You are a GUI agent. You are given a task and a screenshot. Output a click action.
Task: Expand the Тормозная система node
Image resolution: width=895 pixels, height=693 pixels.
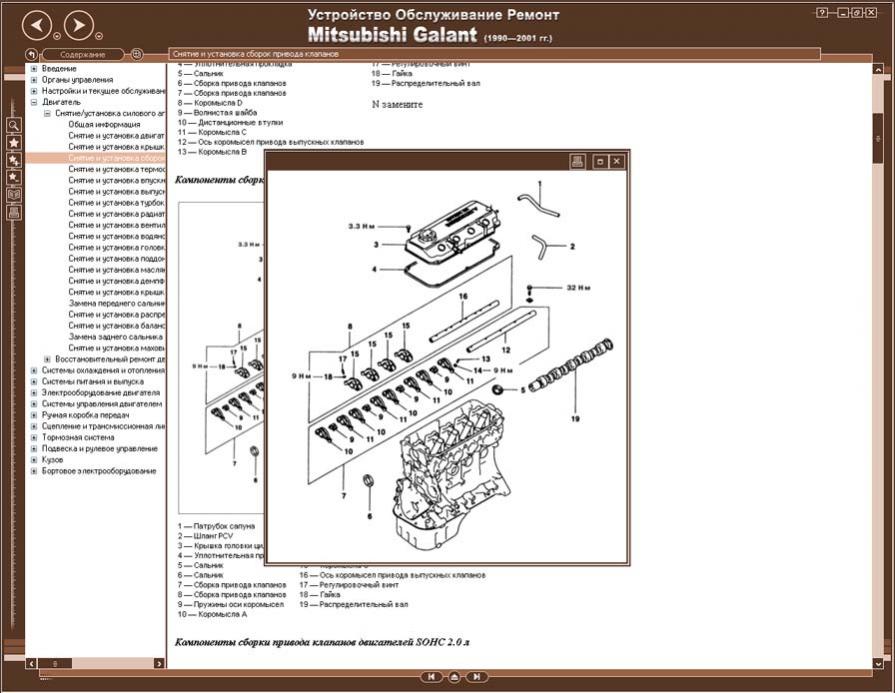(x=34, y=437)
